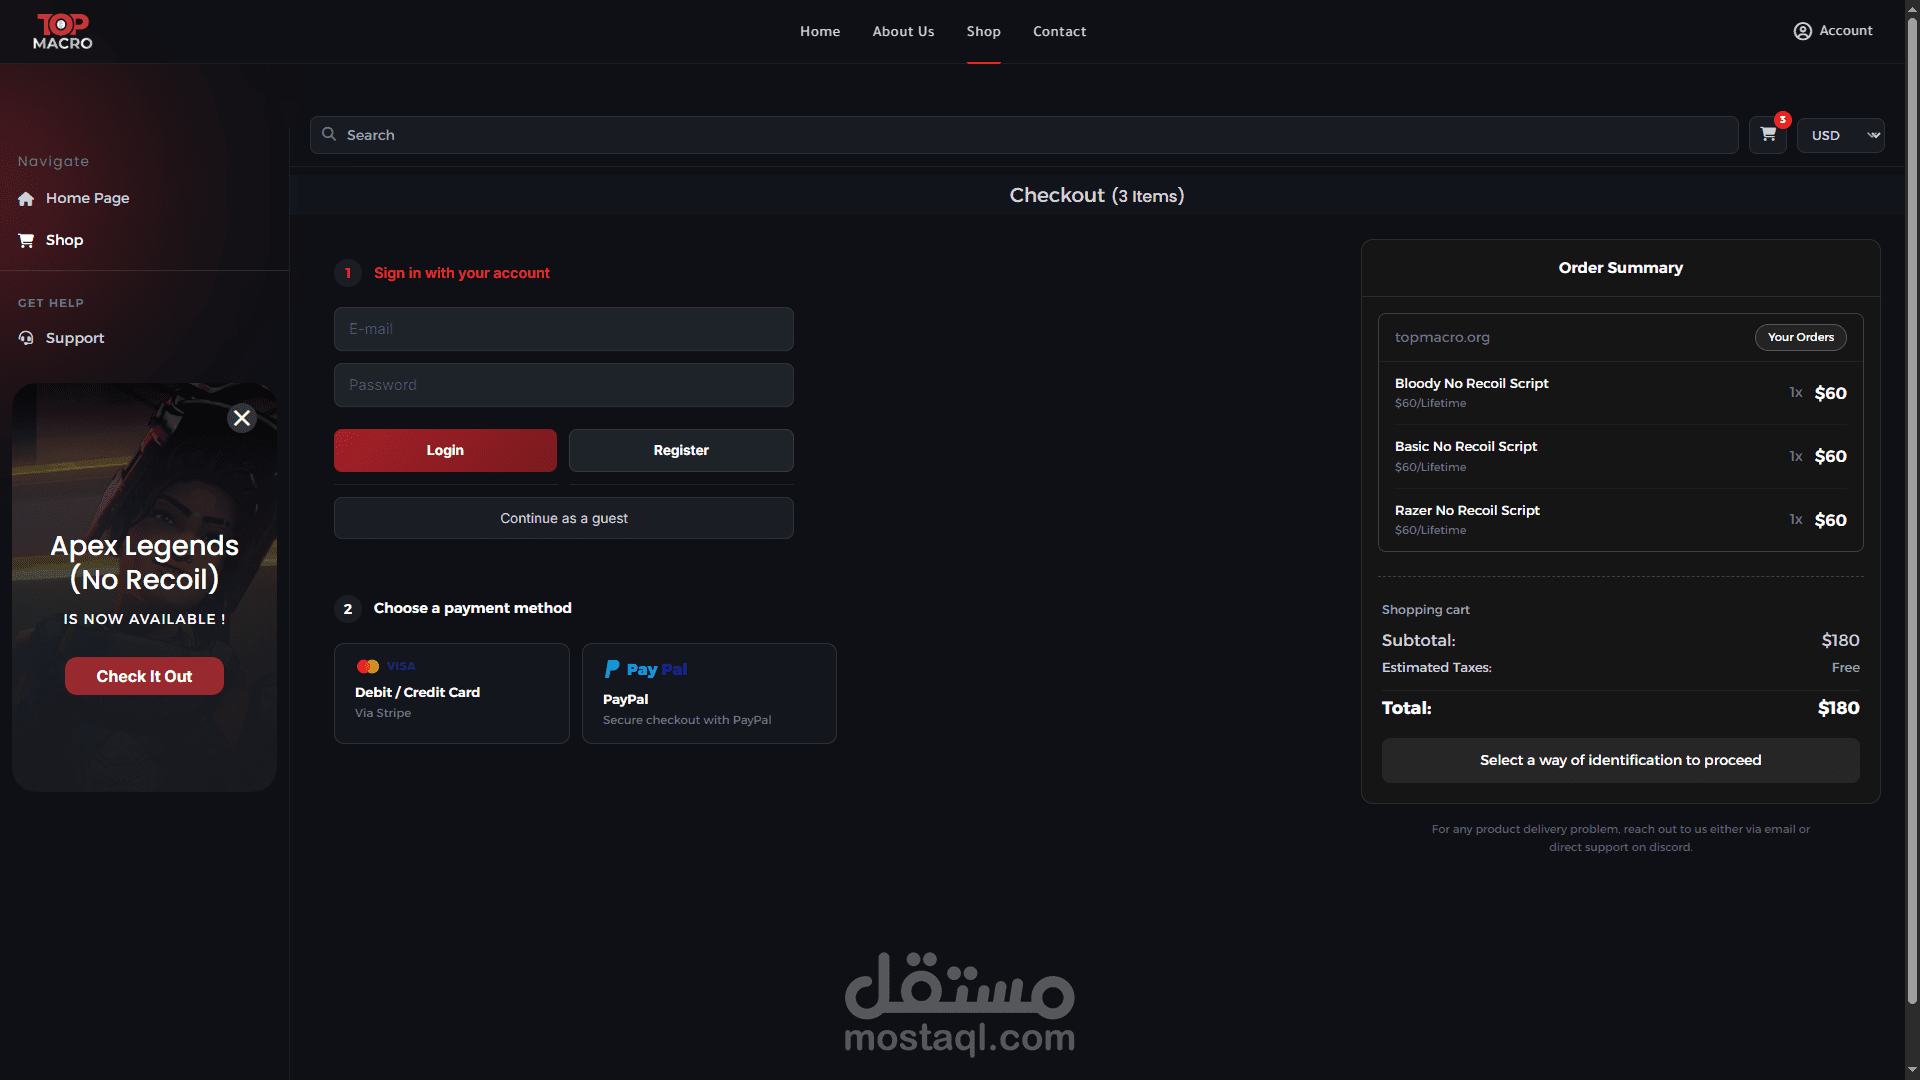Open About Us page

903,31
